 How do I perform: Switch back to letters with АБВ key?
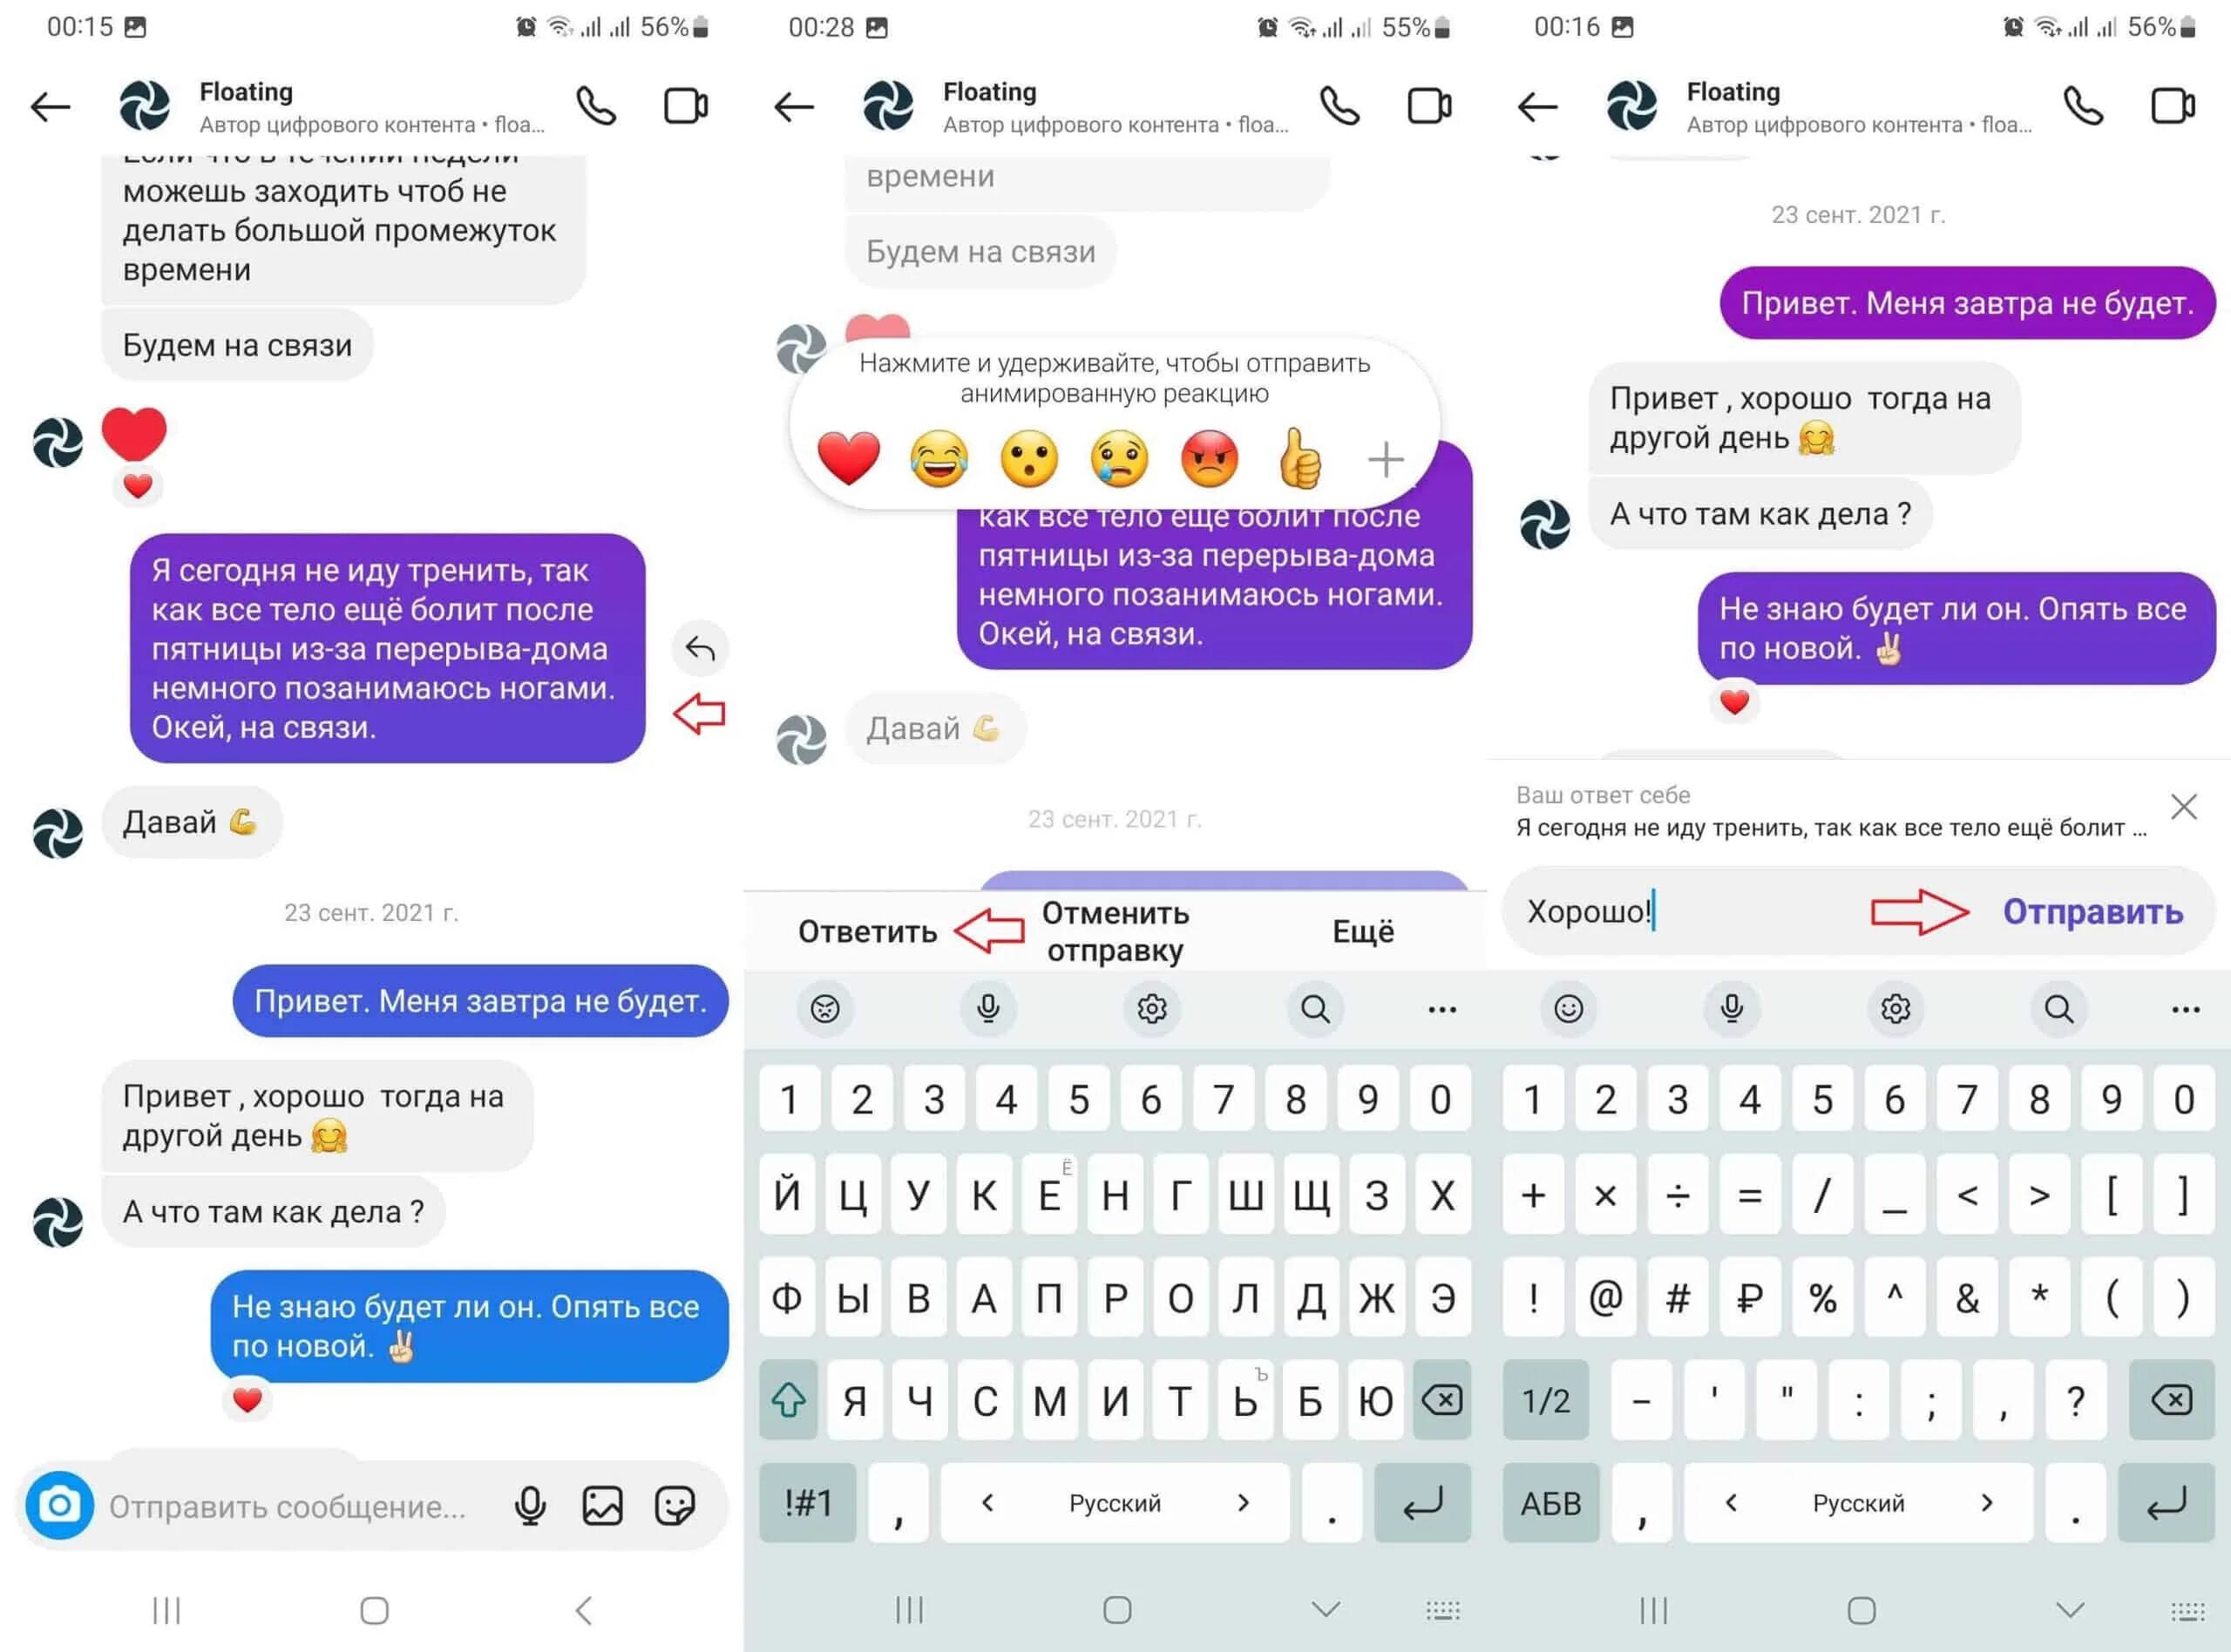pos(1551,1502)
